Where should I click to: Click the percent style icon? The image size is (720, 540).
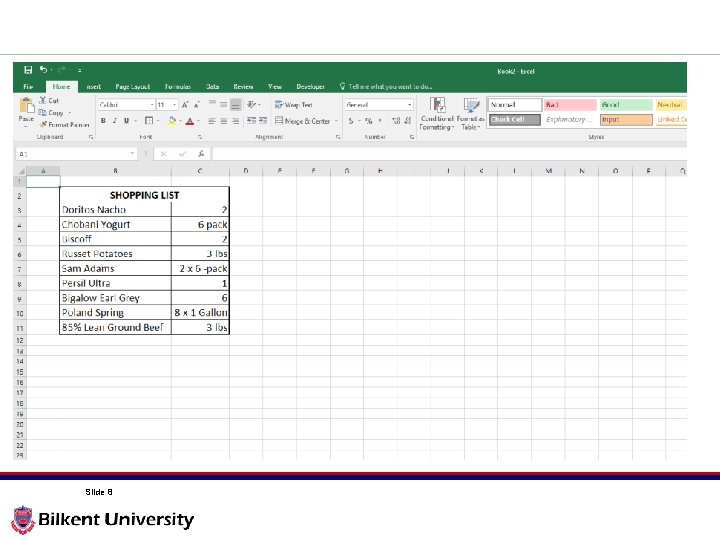(368, 121)
